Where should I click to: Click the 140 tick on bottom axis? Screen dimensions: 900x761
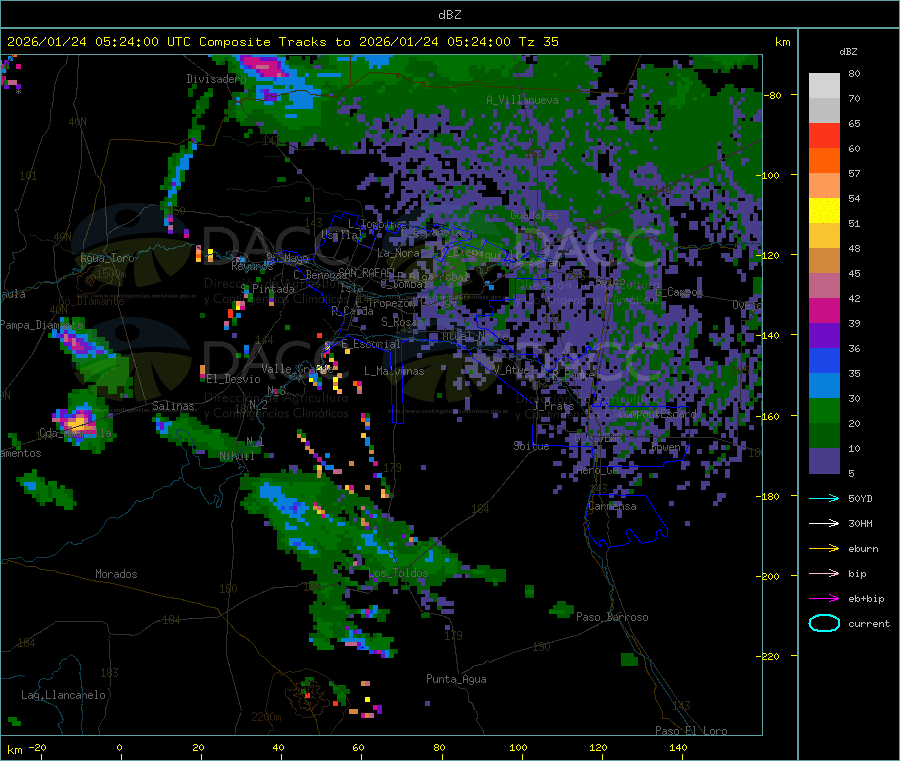point(678,747)
